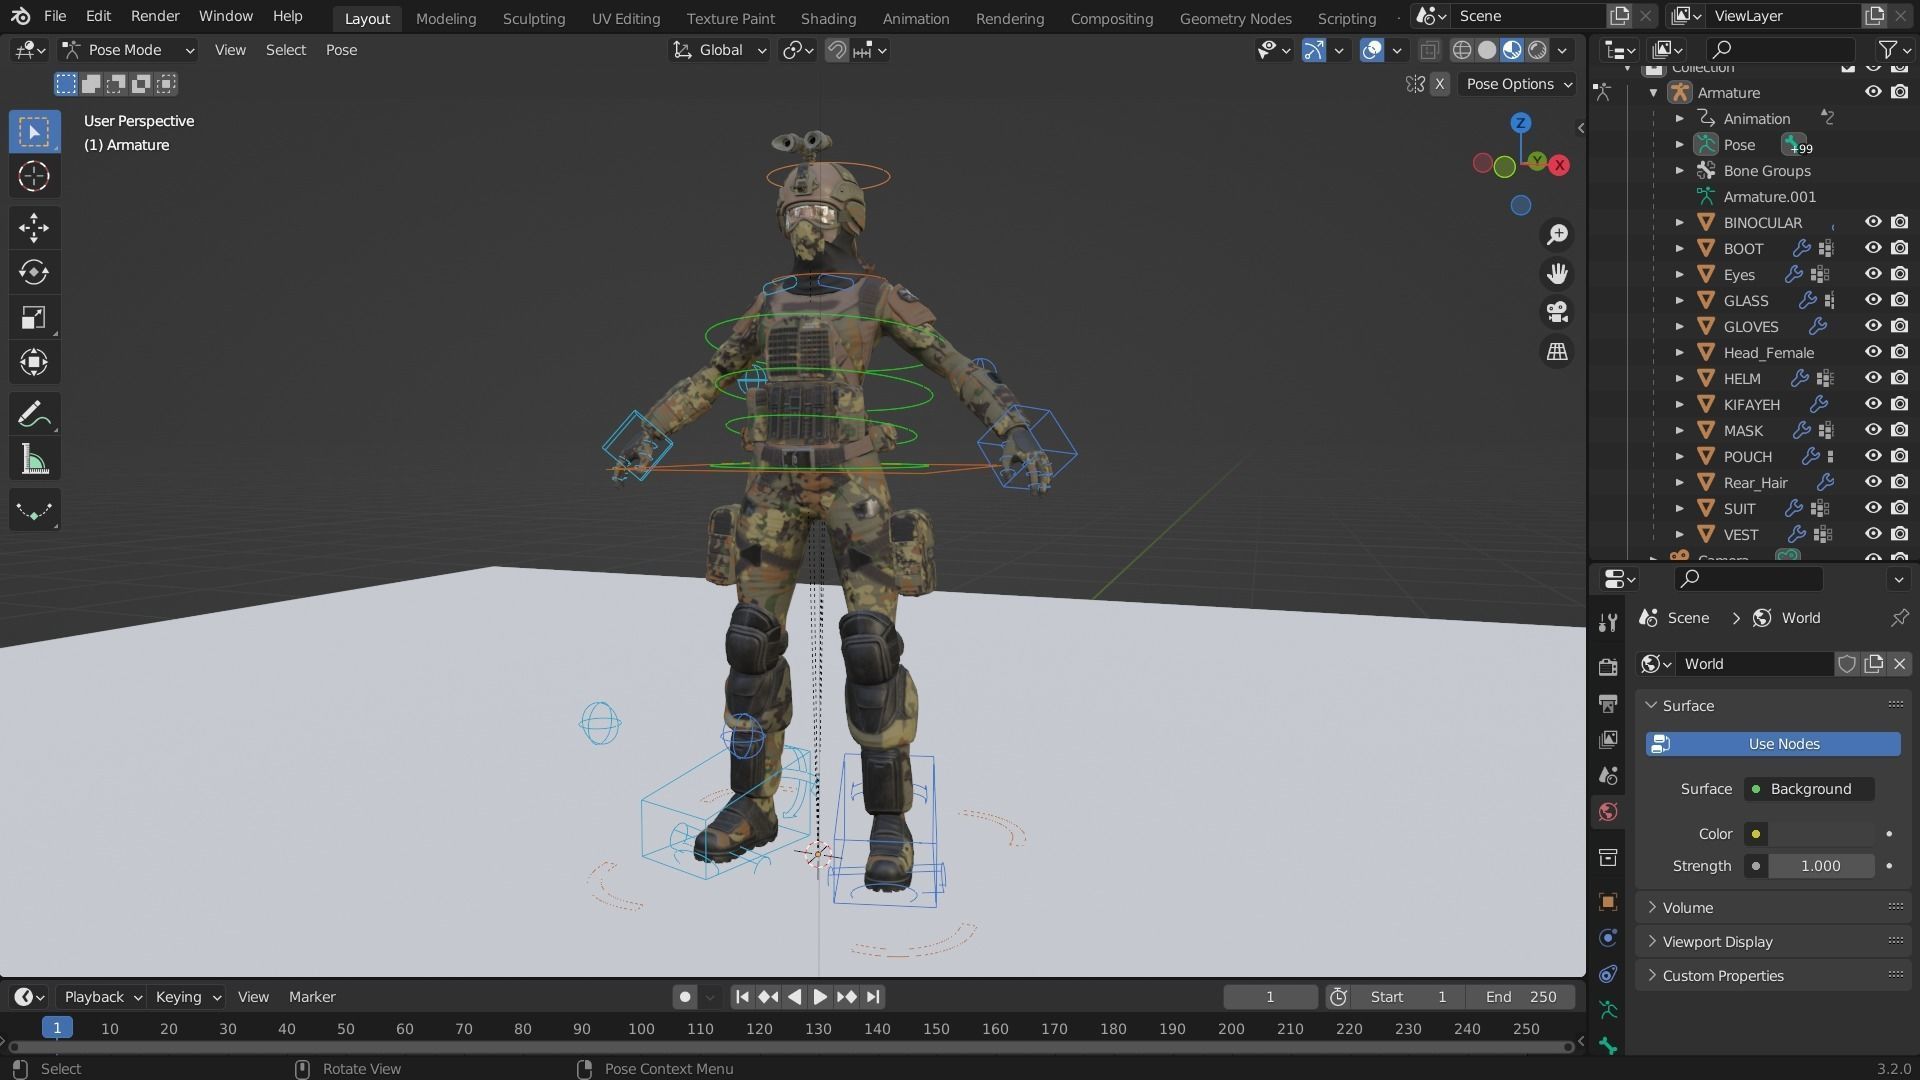The width and height of the screenshot is (1920, 1080).
Task: Click the End frame field
Action: pos(1520,997)
